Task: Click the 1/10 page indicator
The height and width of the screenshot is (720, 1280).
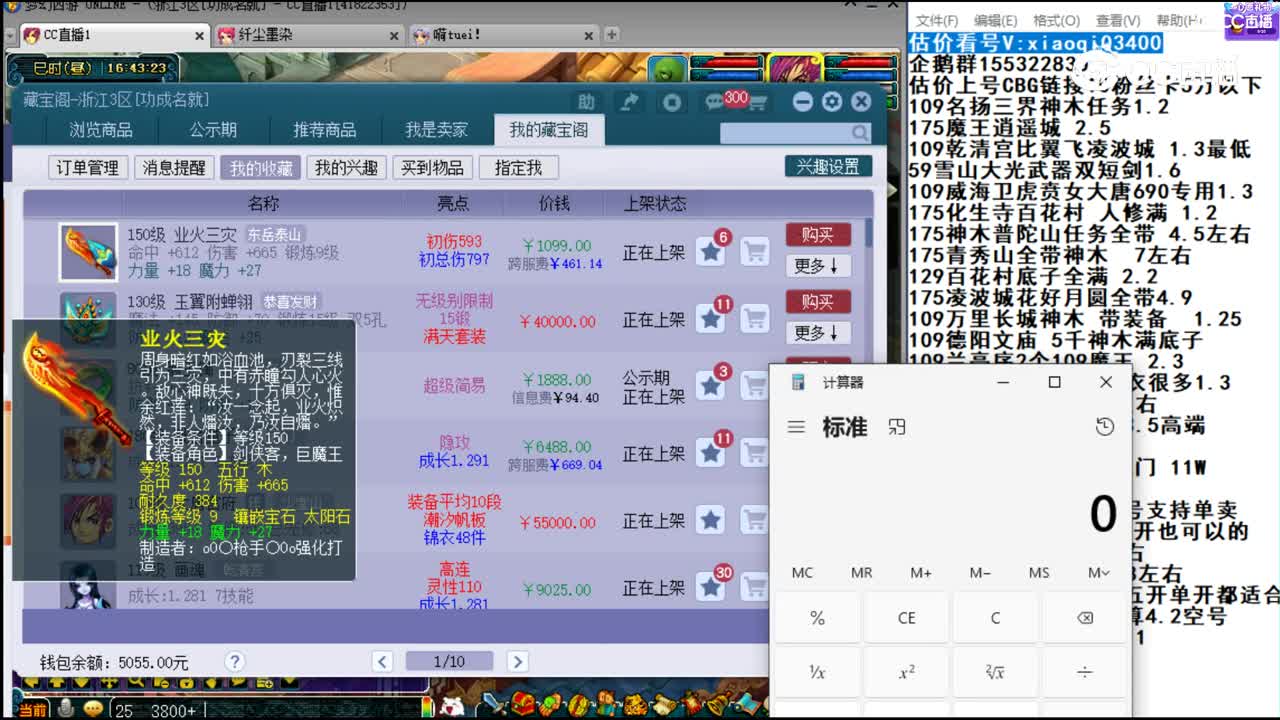Action: pos(449,661)
